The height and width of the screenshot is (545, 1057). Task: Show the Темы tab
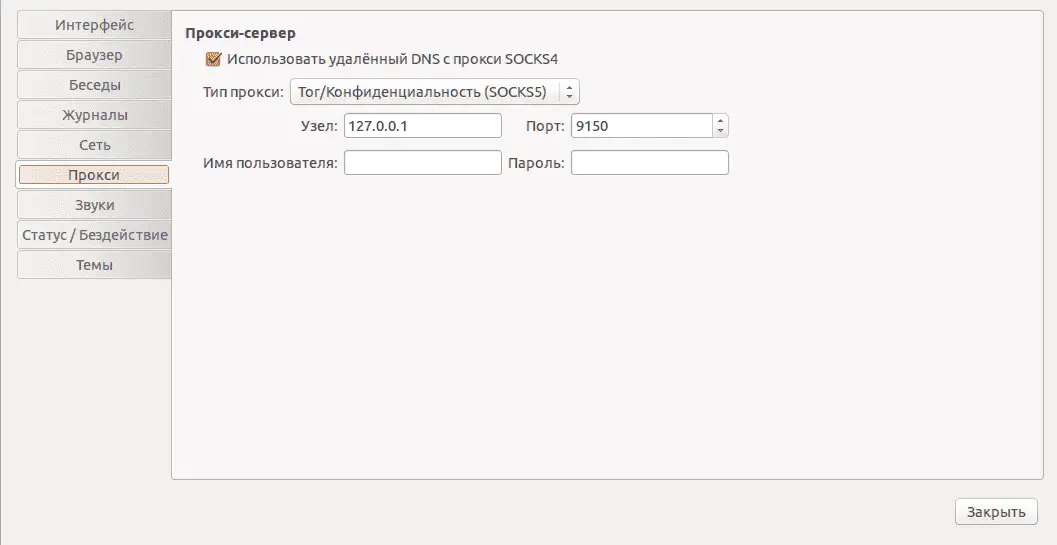pos(94,265)
